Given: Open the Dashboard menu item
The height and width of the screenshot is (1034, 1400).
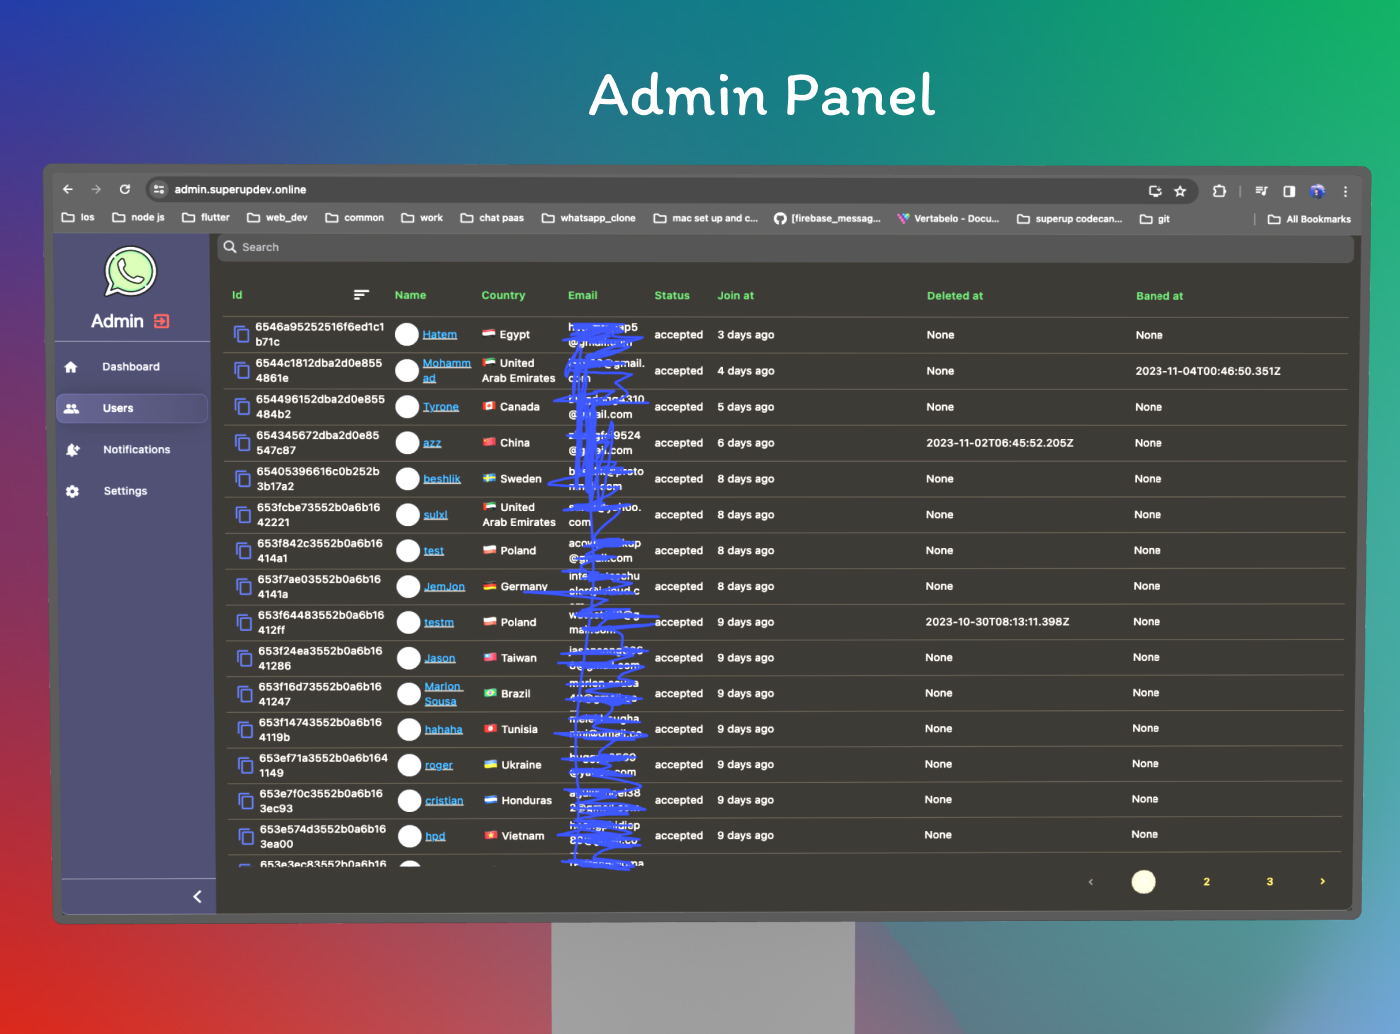Looking at the screenshot, I should (x=131, y=367).
